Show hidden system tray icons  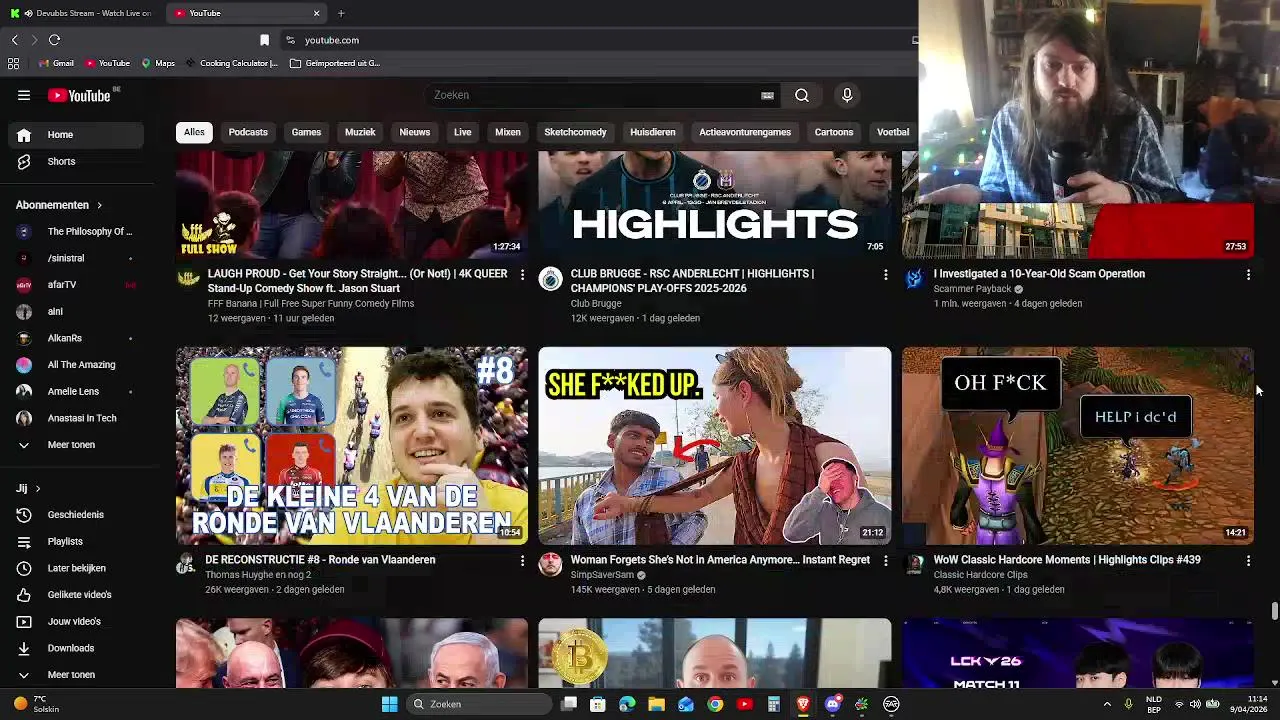(x=1107, y=704)
